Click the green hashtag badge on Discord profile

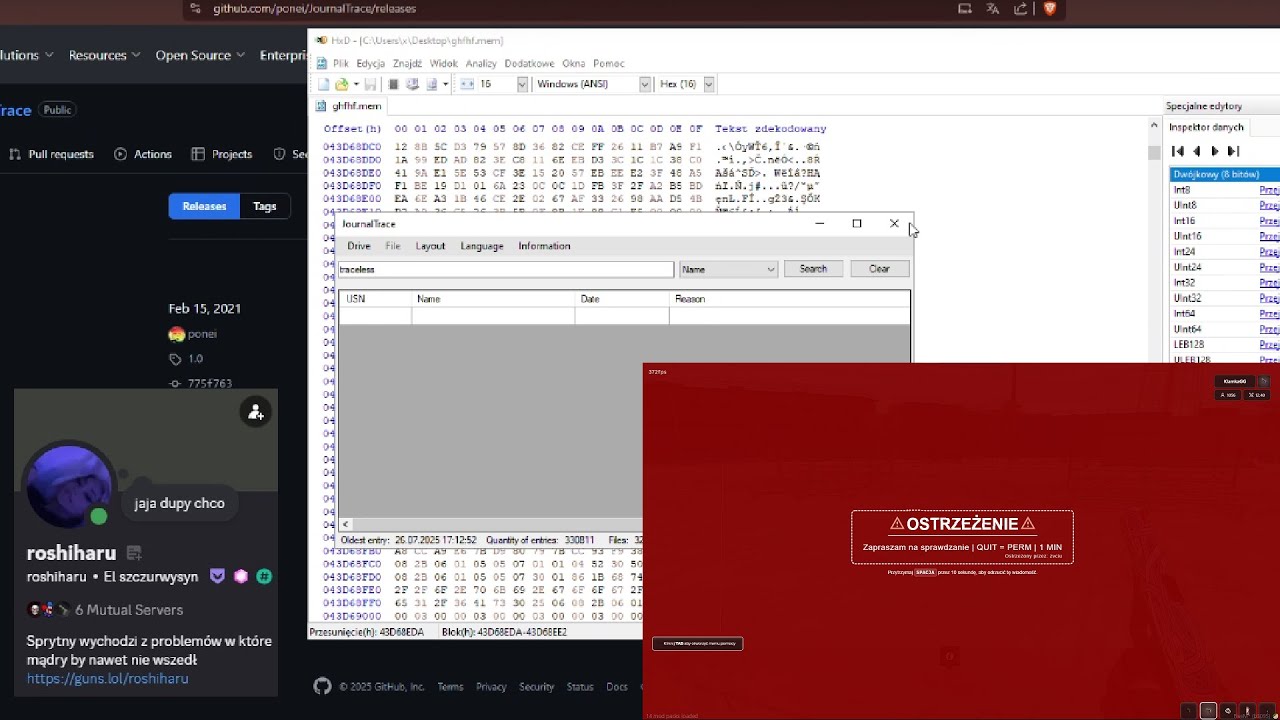(264, 576)
